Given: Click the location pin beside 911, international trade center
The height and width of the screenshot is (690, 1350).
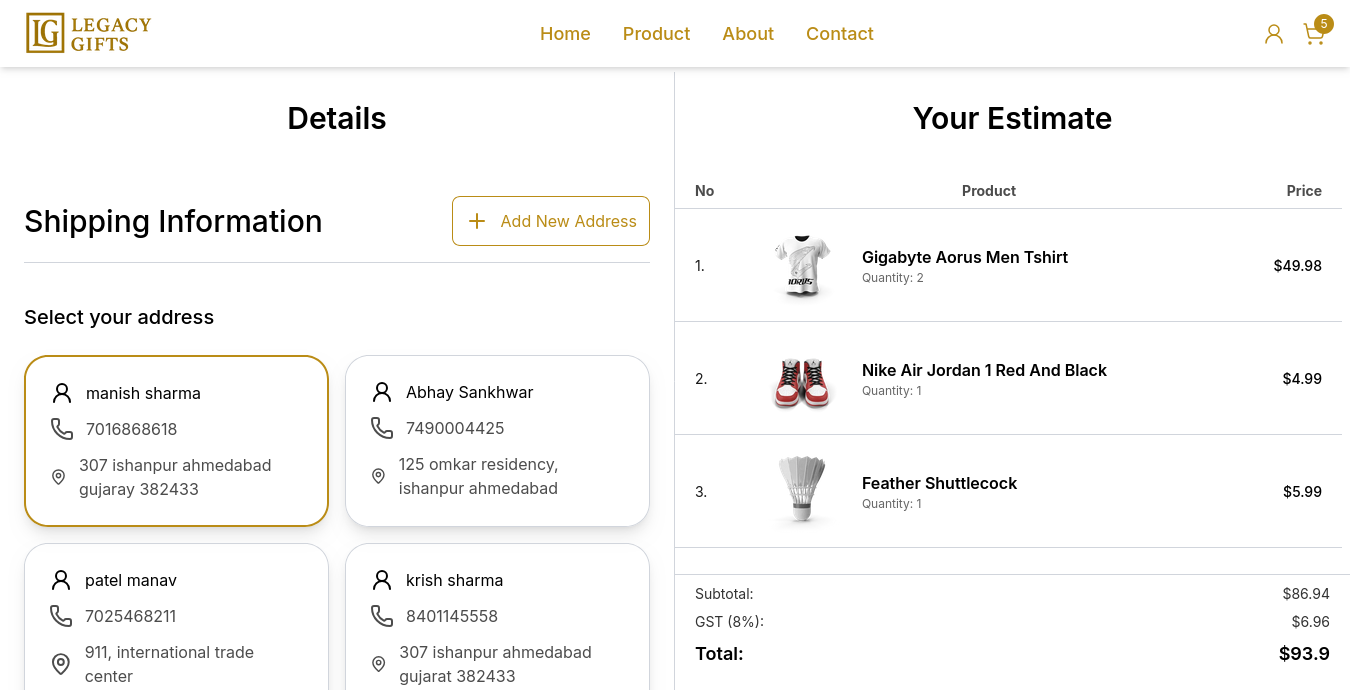Looking at the screenshot, I should tap(61, 664).
